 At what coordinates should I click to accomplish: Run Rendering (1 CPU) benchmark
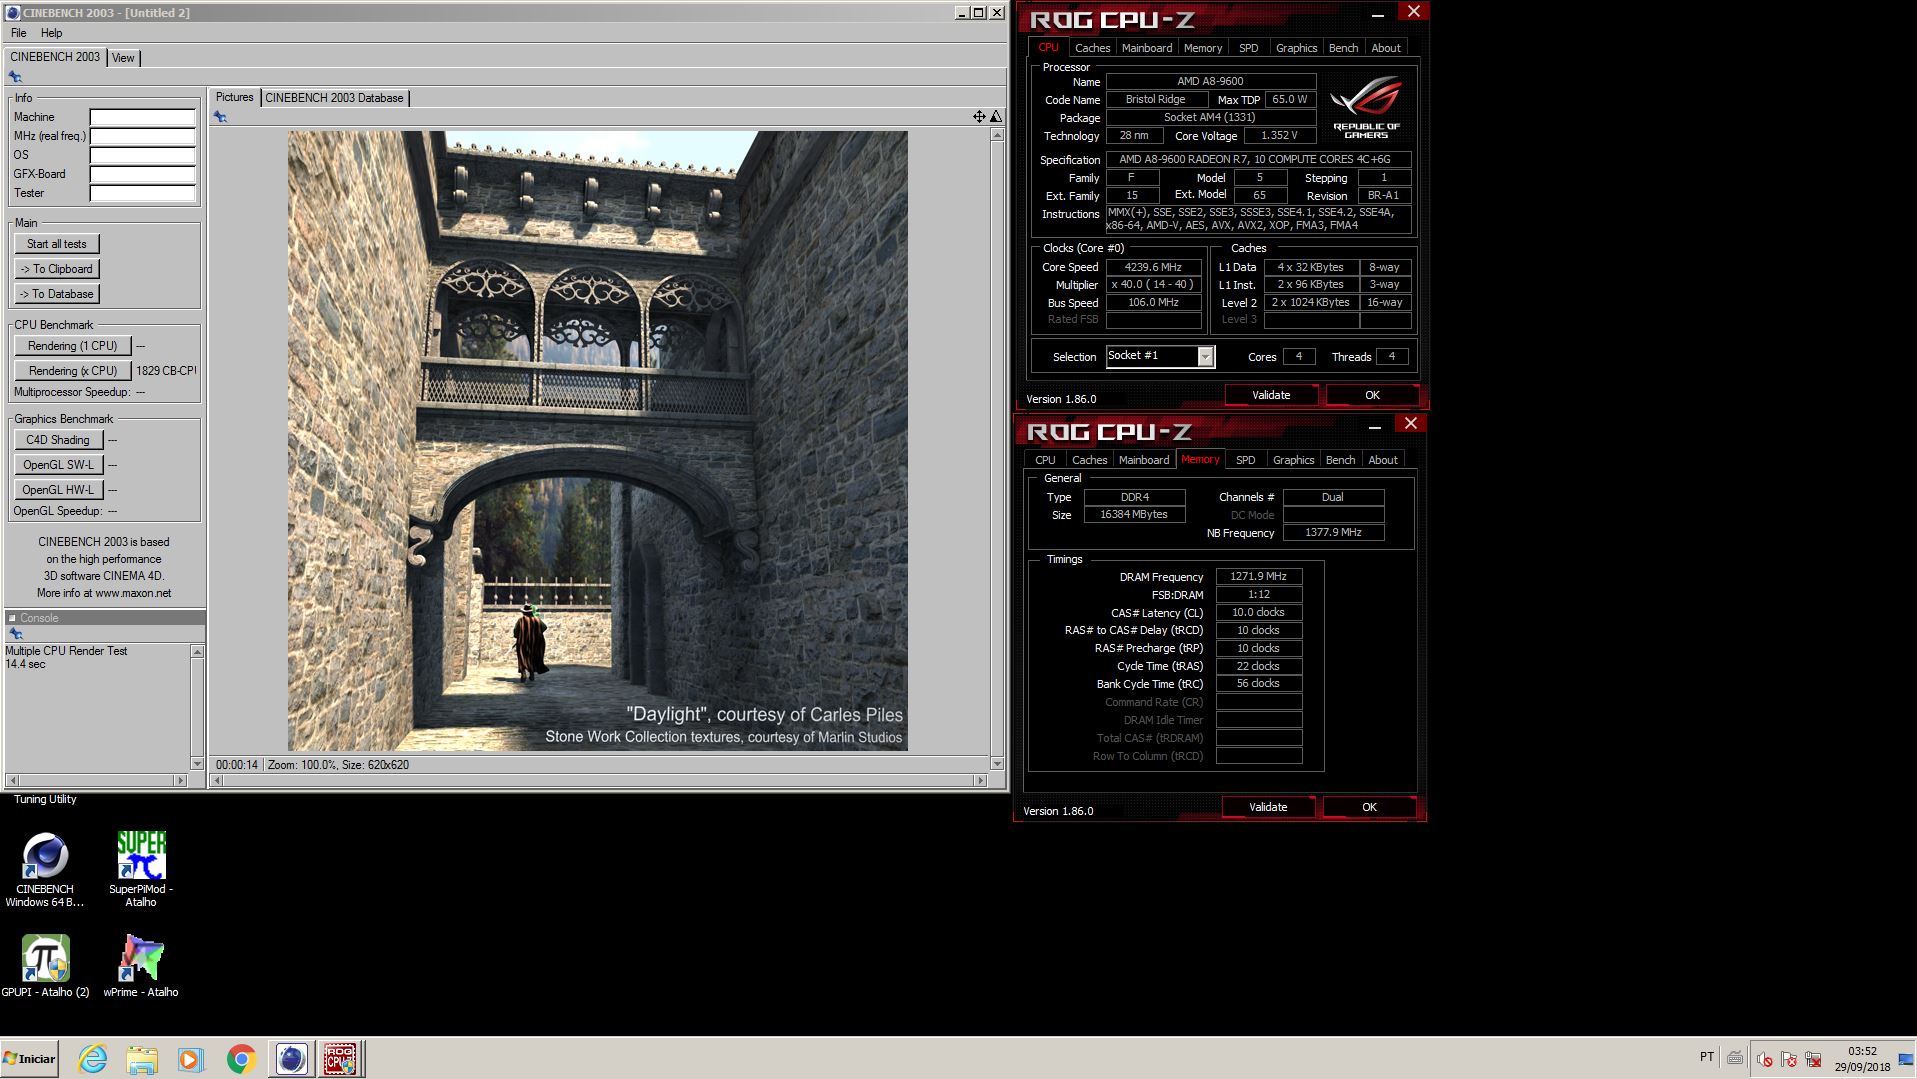point(72,346)
